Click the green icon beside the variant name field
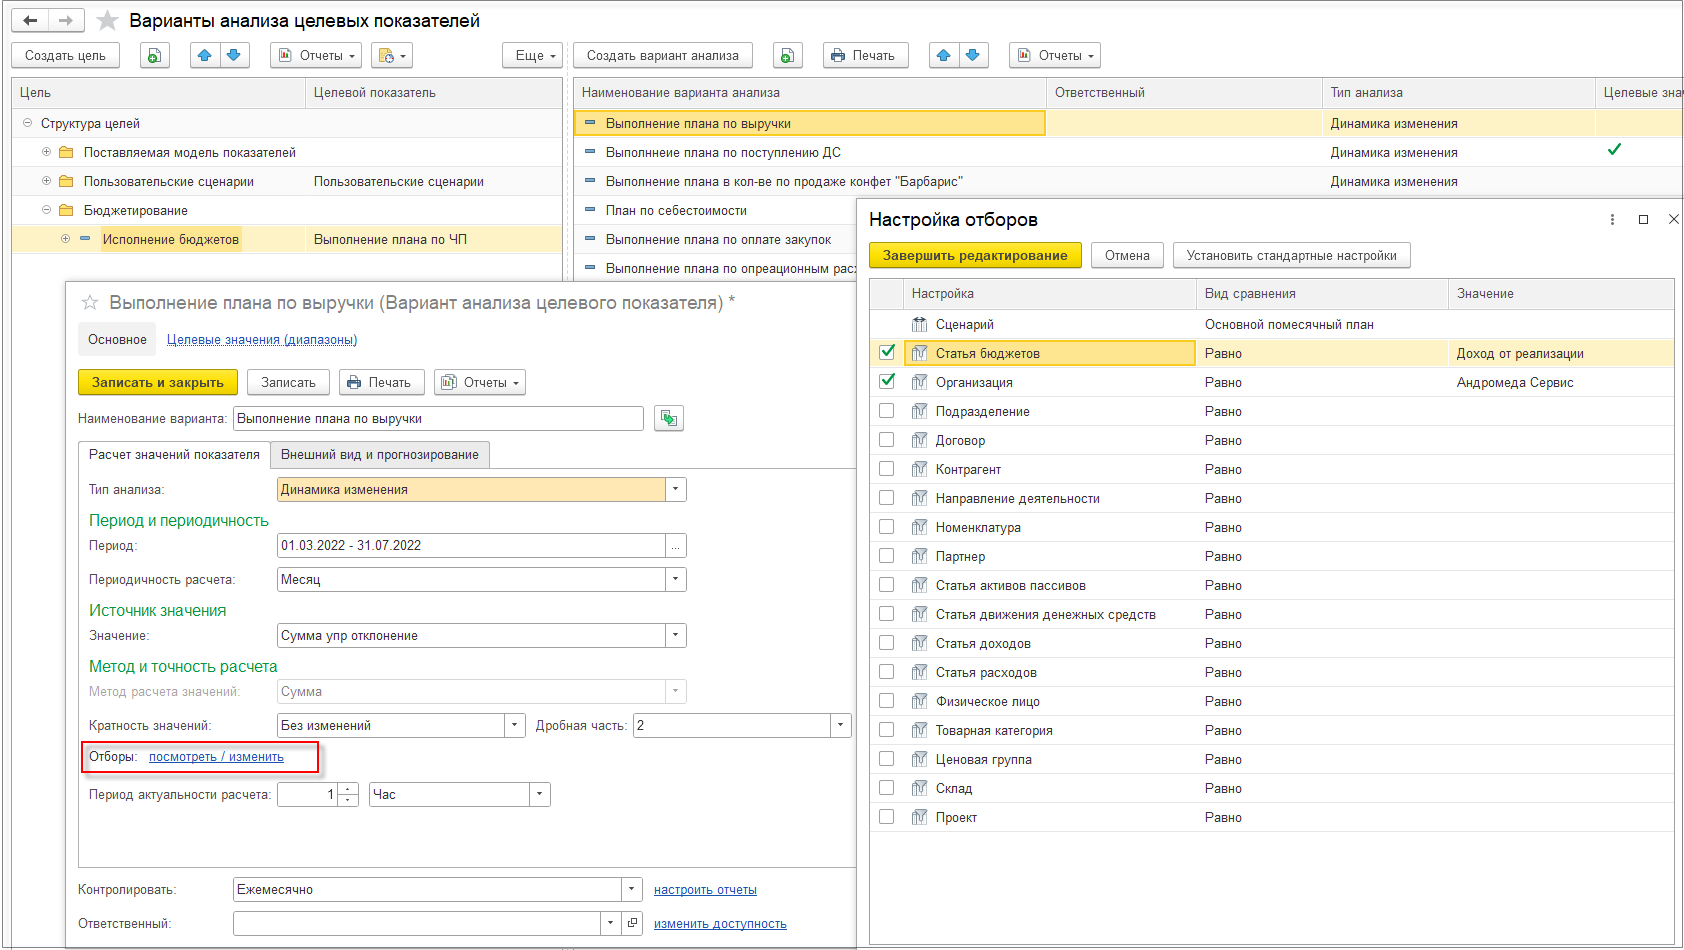This screenshot has height=950, width=1684. point(668,419)
